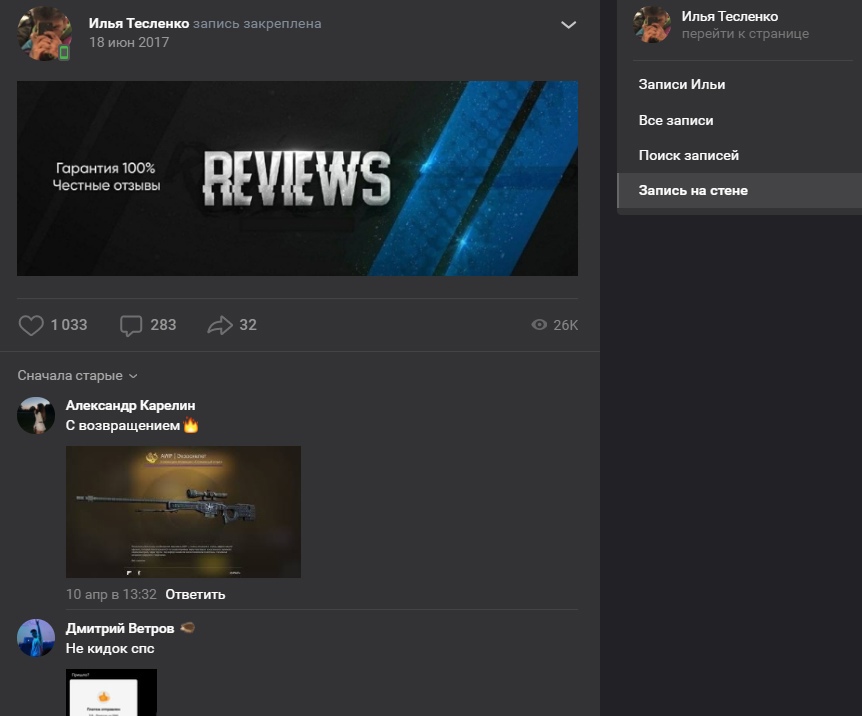Expand the post options chevron menu
862x716 pixels.
pyautogui.click(x=568, y=25)
